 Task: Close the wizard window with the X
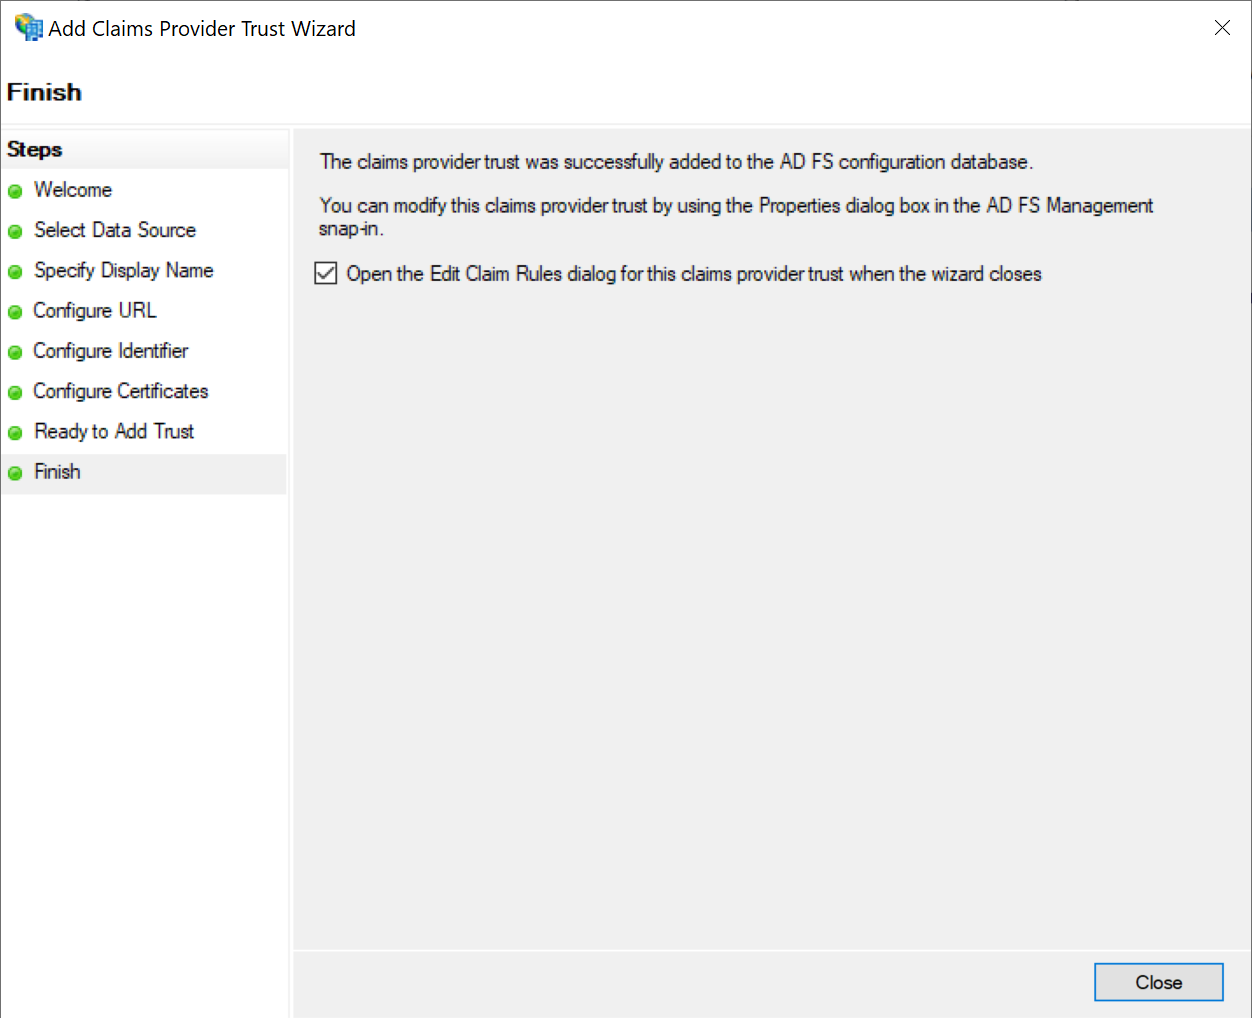click(1222, 28)
